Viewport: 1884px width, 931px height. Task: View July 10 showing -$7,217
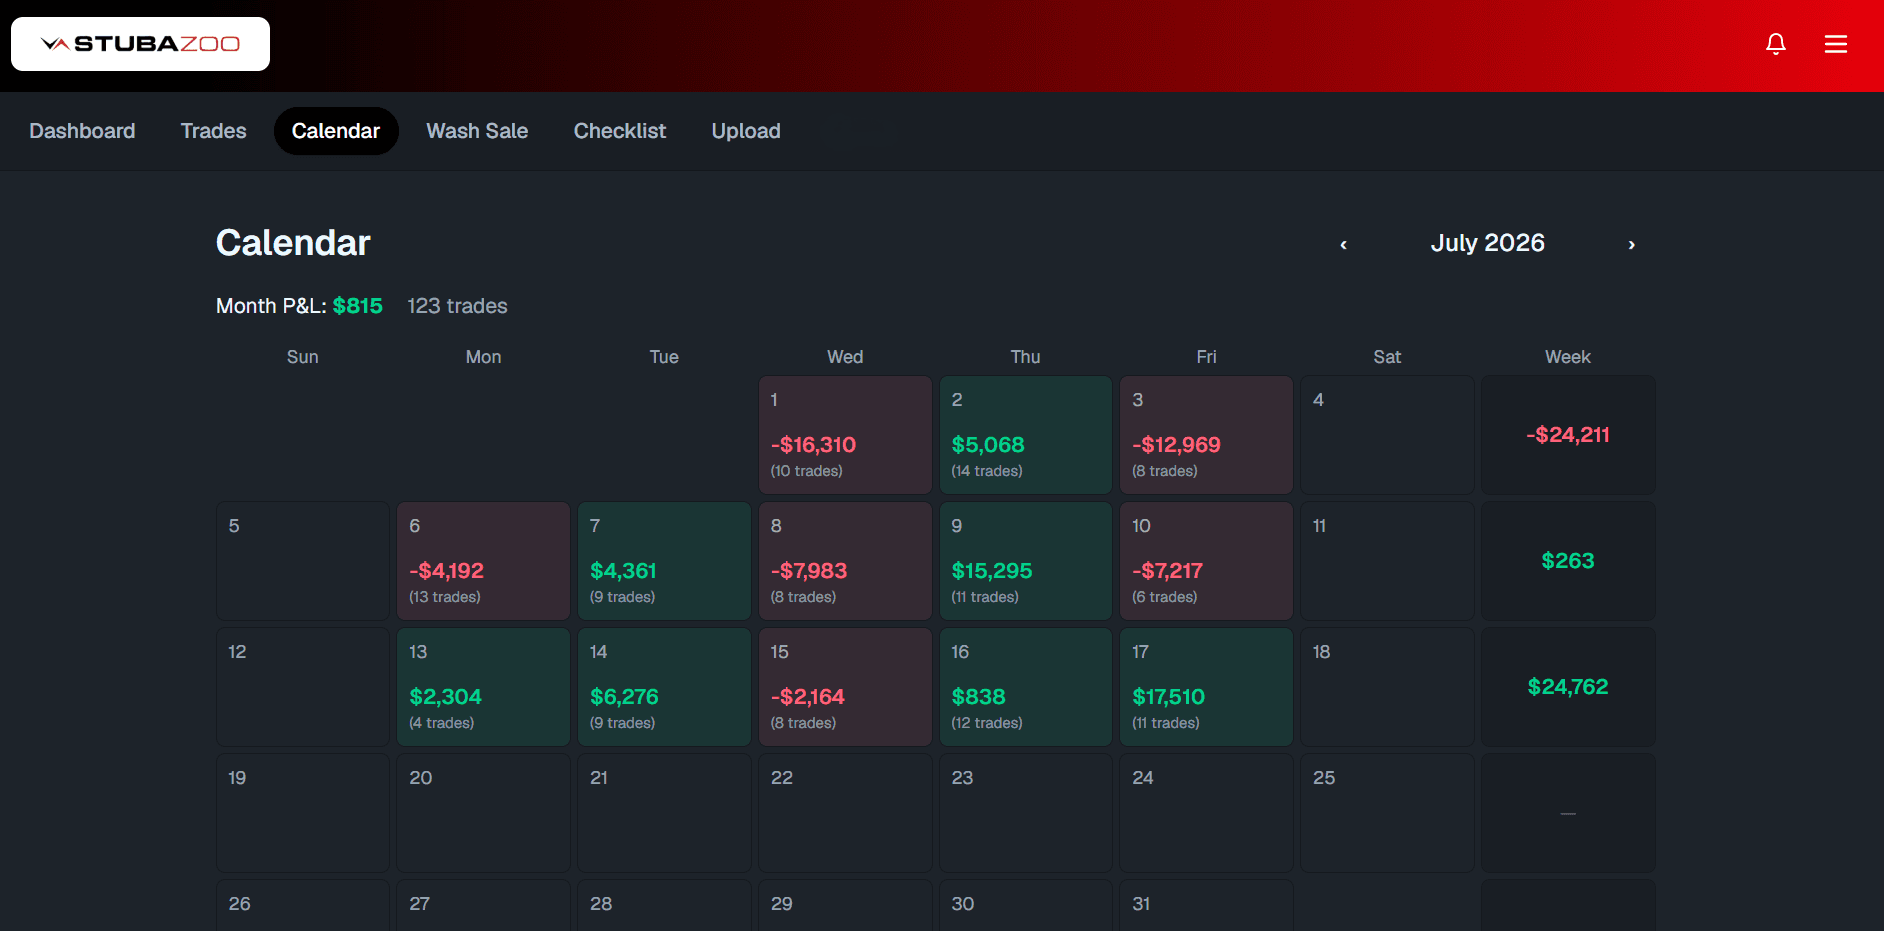coord(1206,561)
